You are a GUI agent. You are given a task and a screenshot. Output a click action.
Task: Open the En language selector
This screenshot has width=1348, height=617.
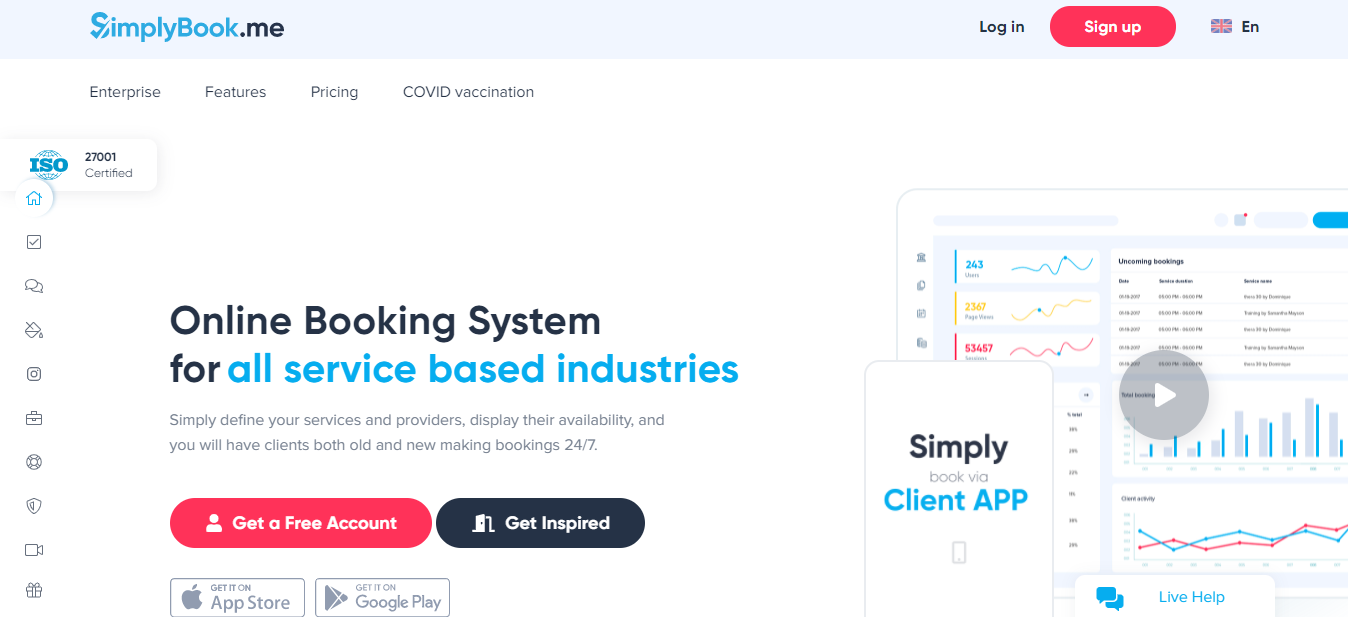1235,27
